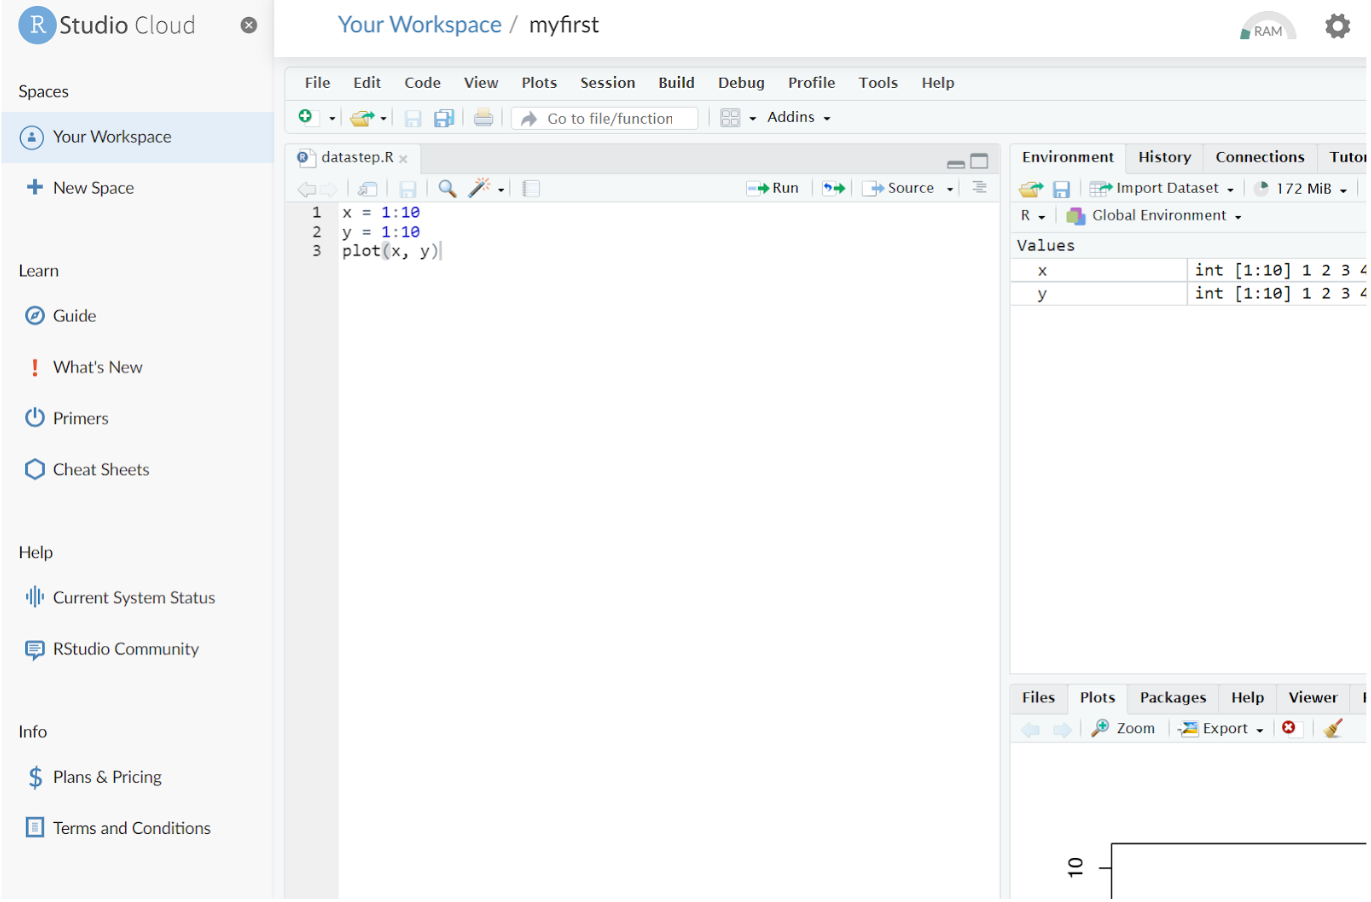
Task: Click the red remove current plot icon
Action: [x=1289, y=728]
